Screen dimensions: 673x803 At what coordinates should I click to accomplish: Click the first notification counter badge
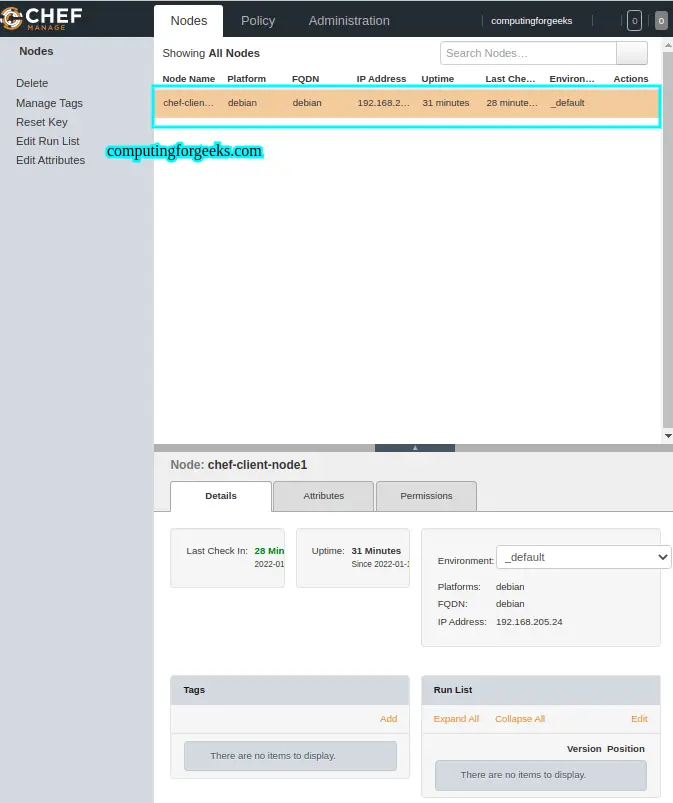coord(634,21)
